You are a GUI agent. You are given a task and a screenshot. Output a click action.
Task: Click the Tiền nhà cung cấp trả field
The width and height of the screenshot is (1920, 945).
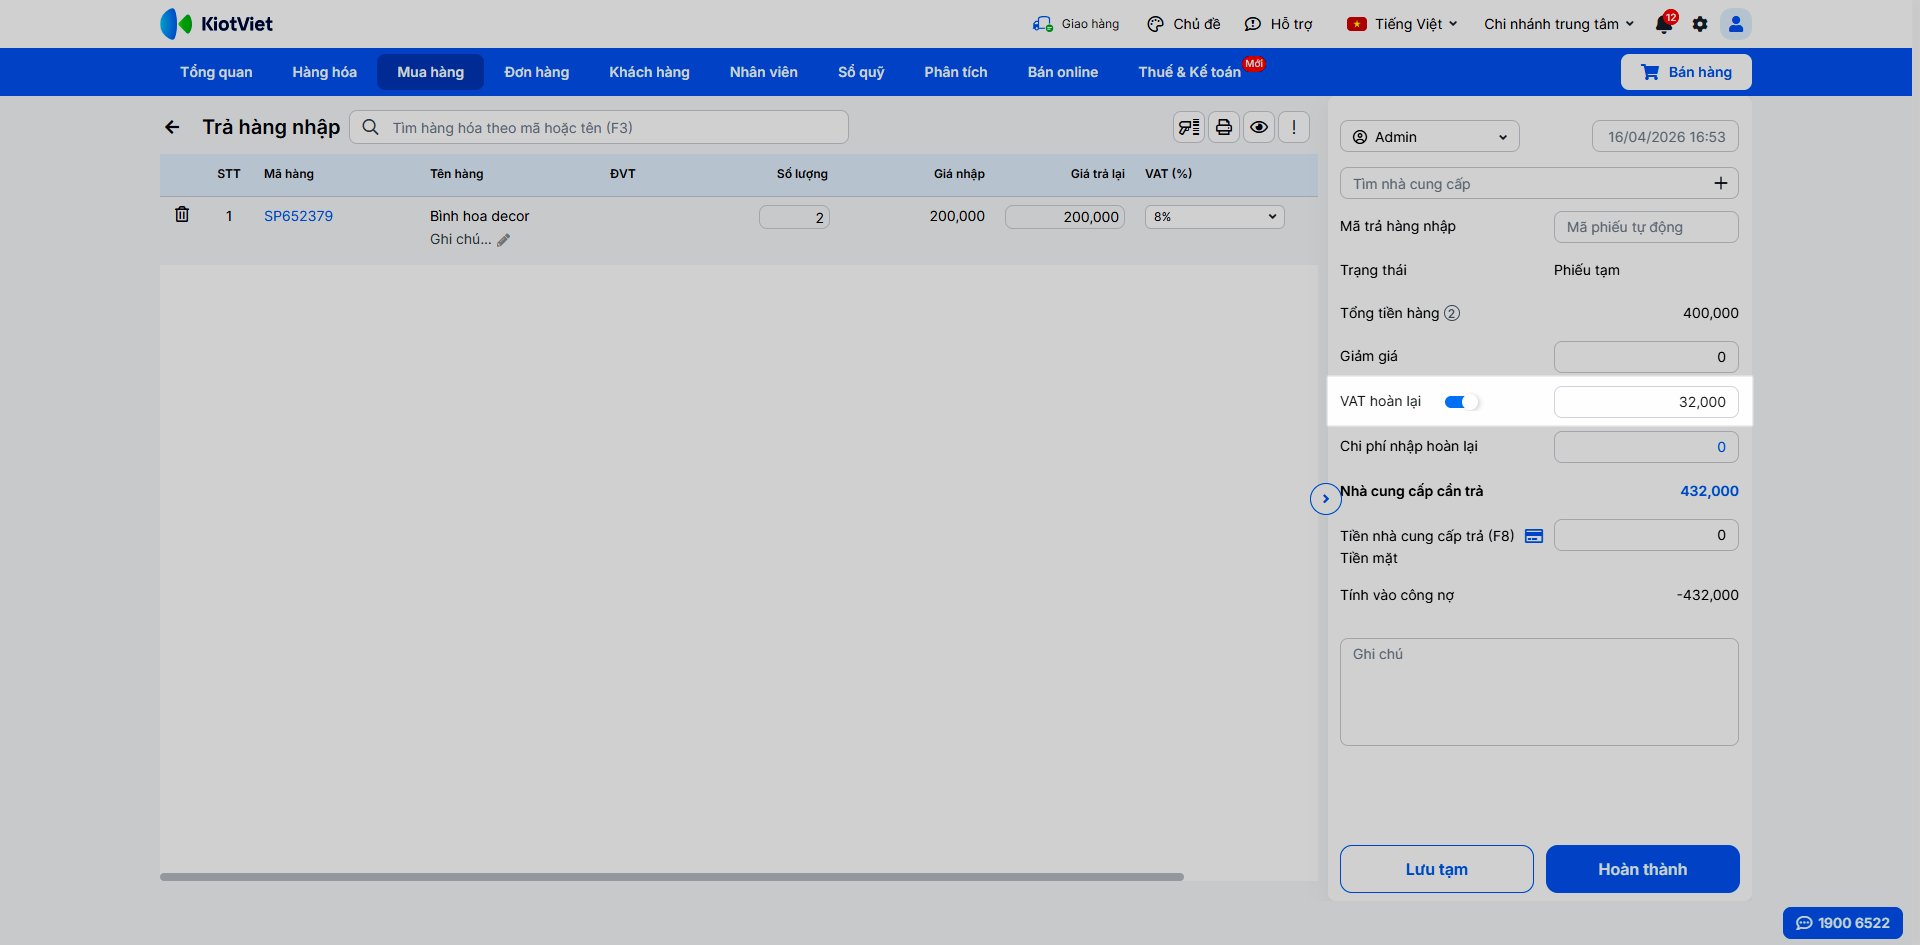(x=1646, y=535)
